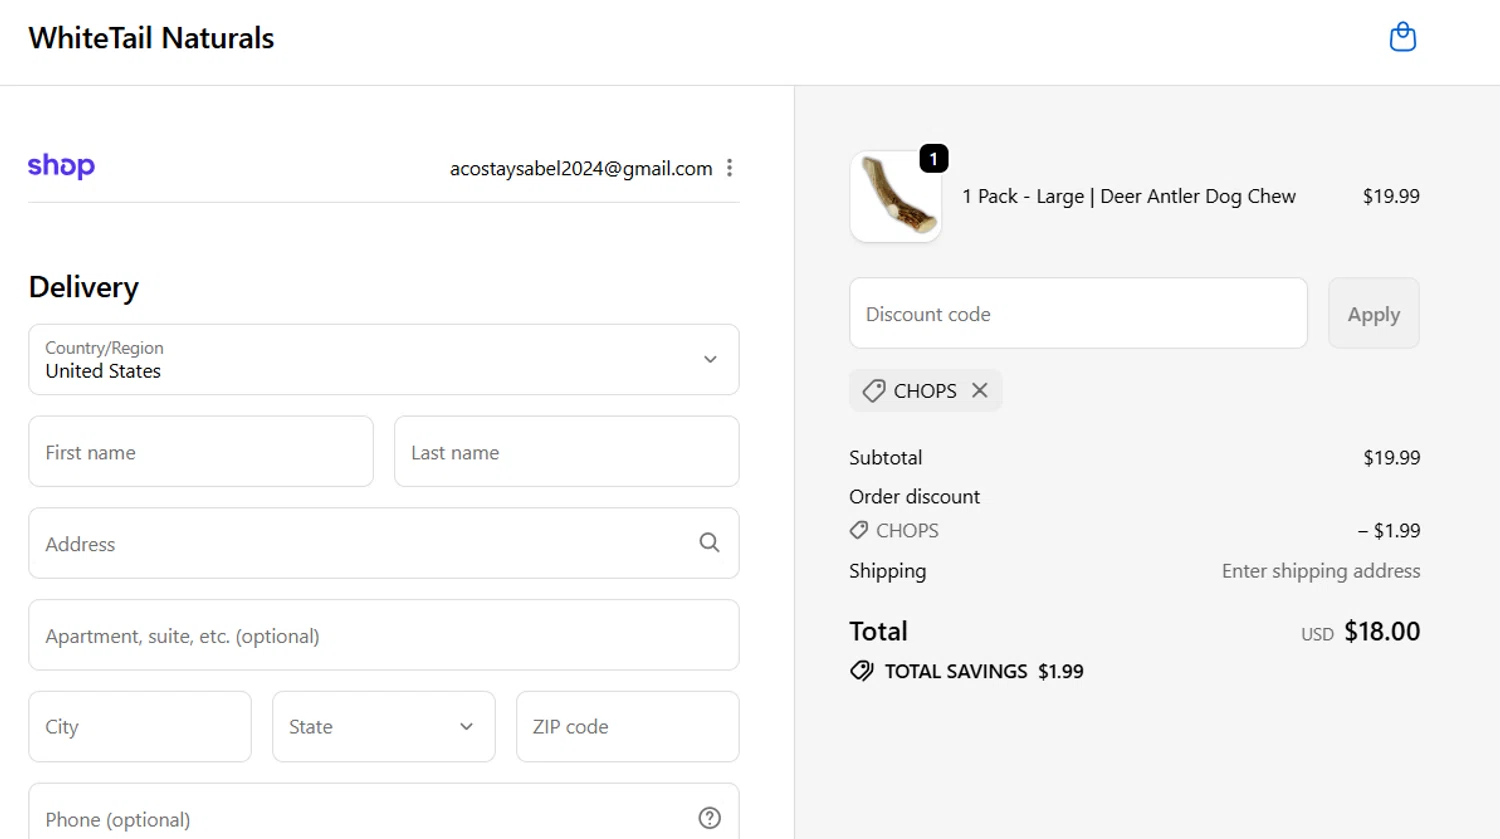Click the – $1.99 discount amount
The image size is (1500, 839).
click(x=1389, y=531)
